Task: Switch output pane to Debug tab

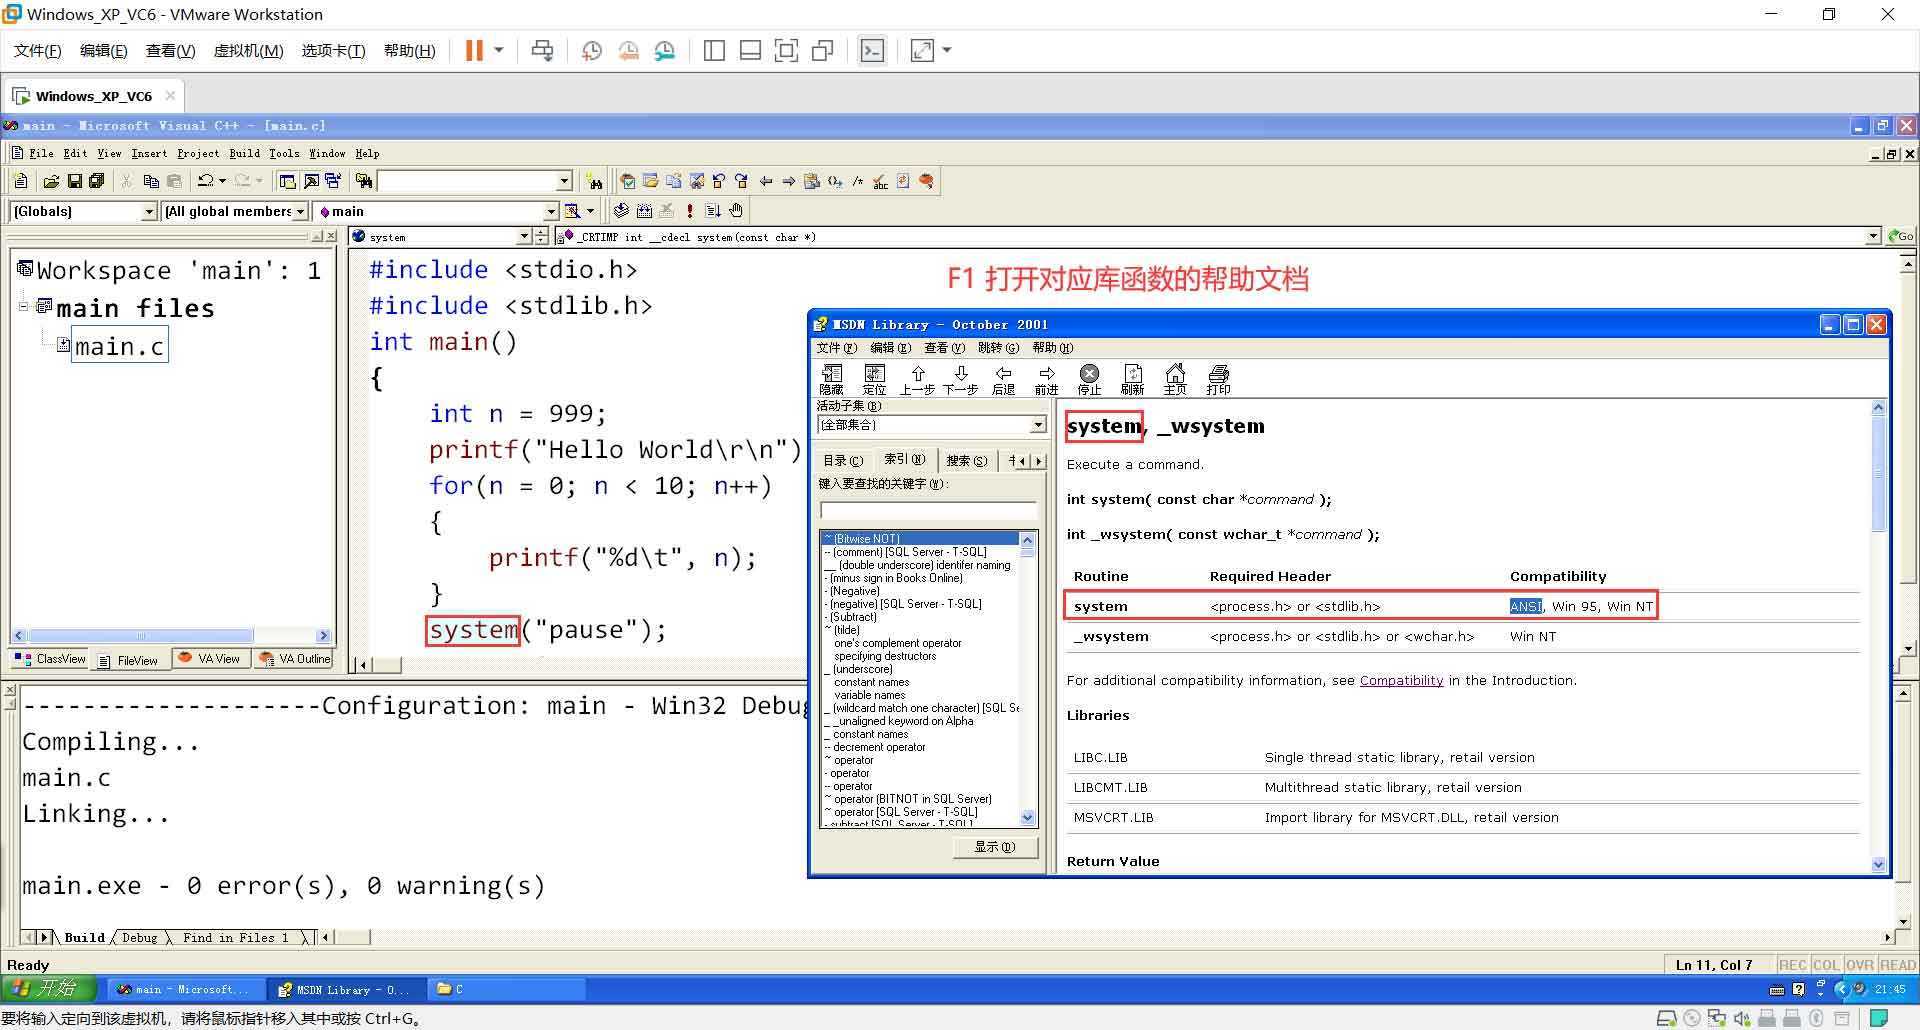Action: [x=139, y=938]
